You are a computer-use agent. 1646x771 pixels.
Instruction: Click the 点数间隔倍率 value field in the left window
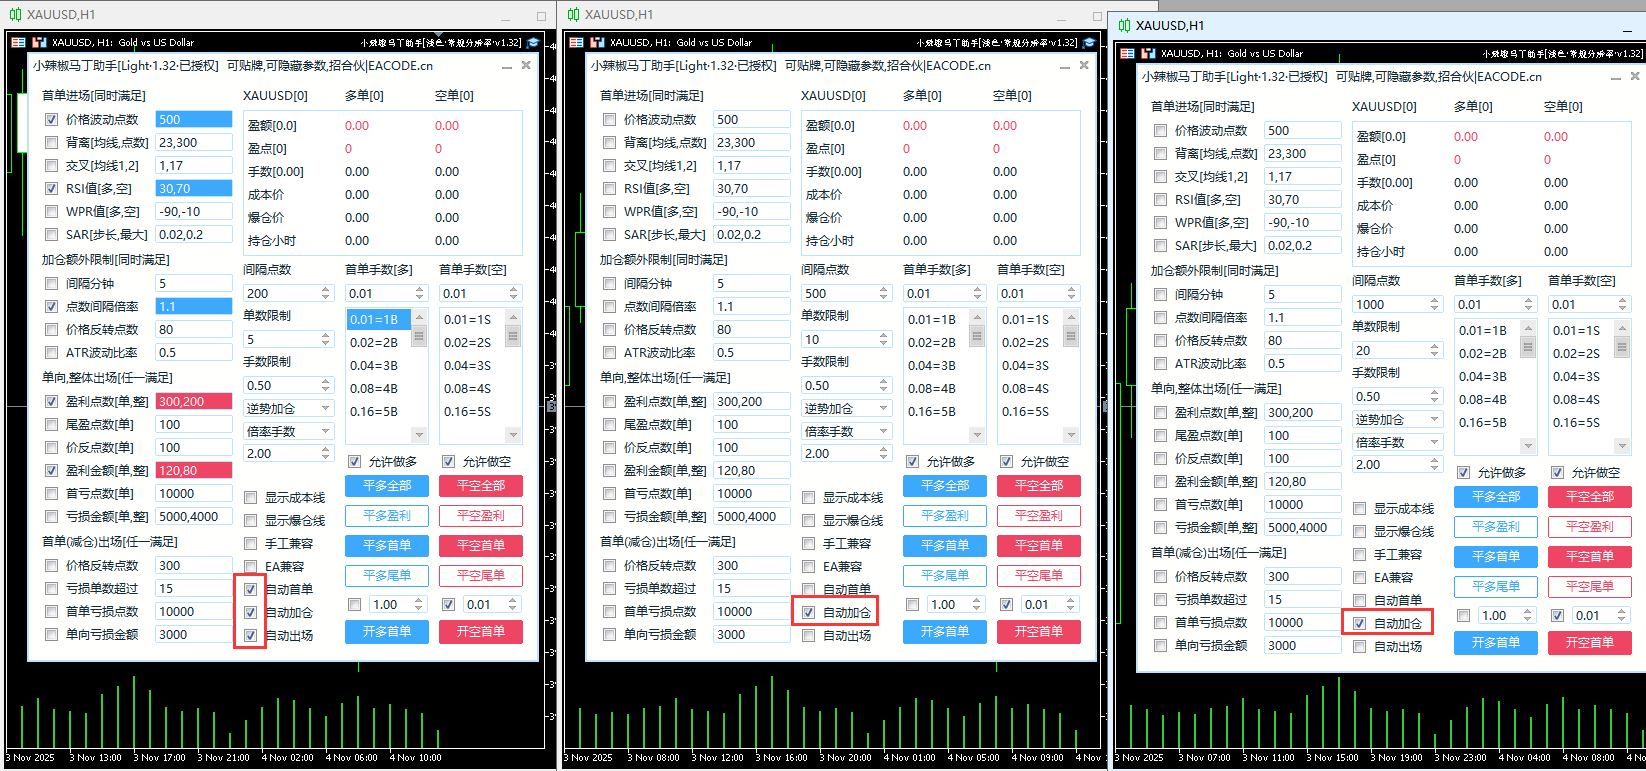point(194,307)
